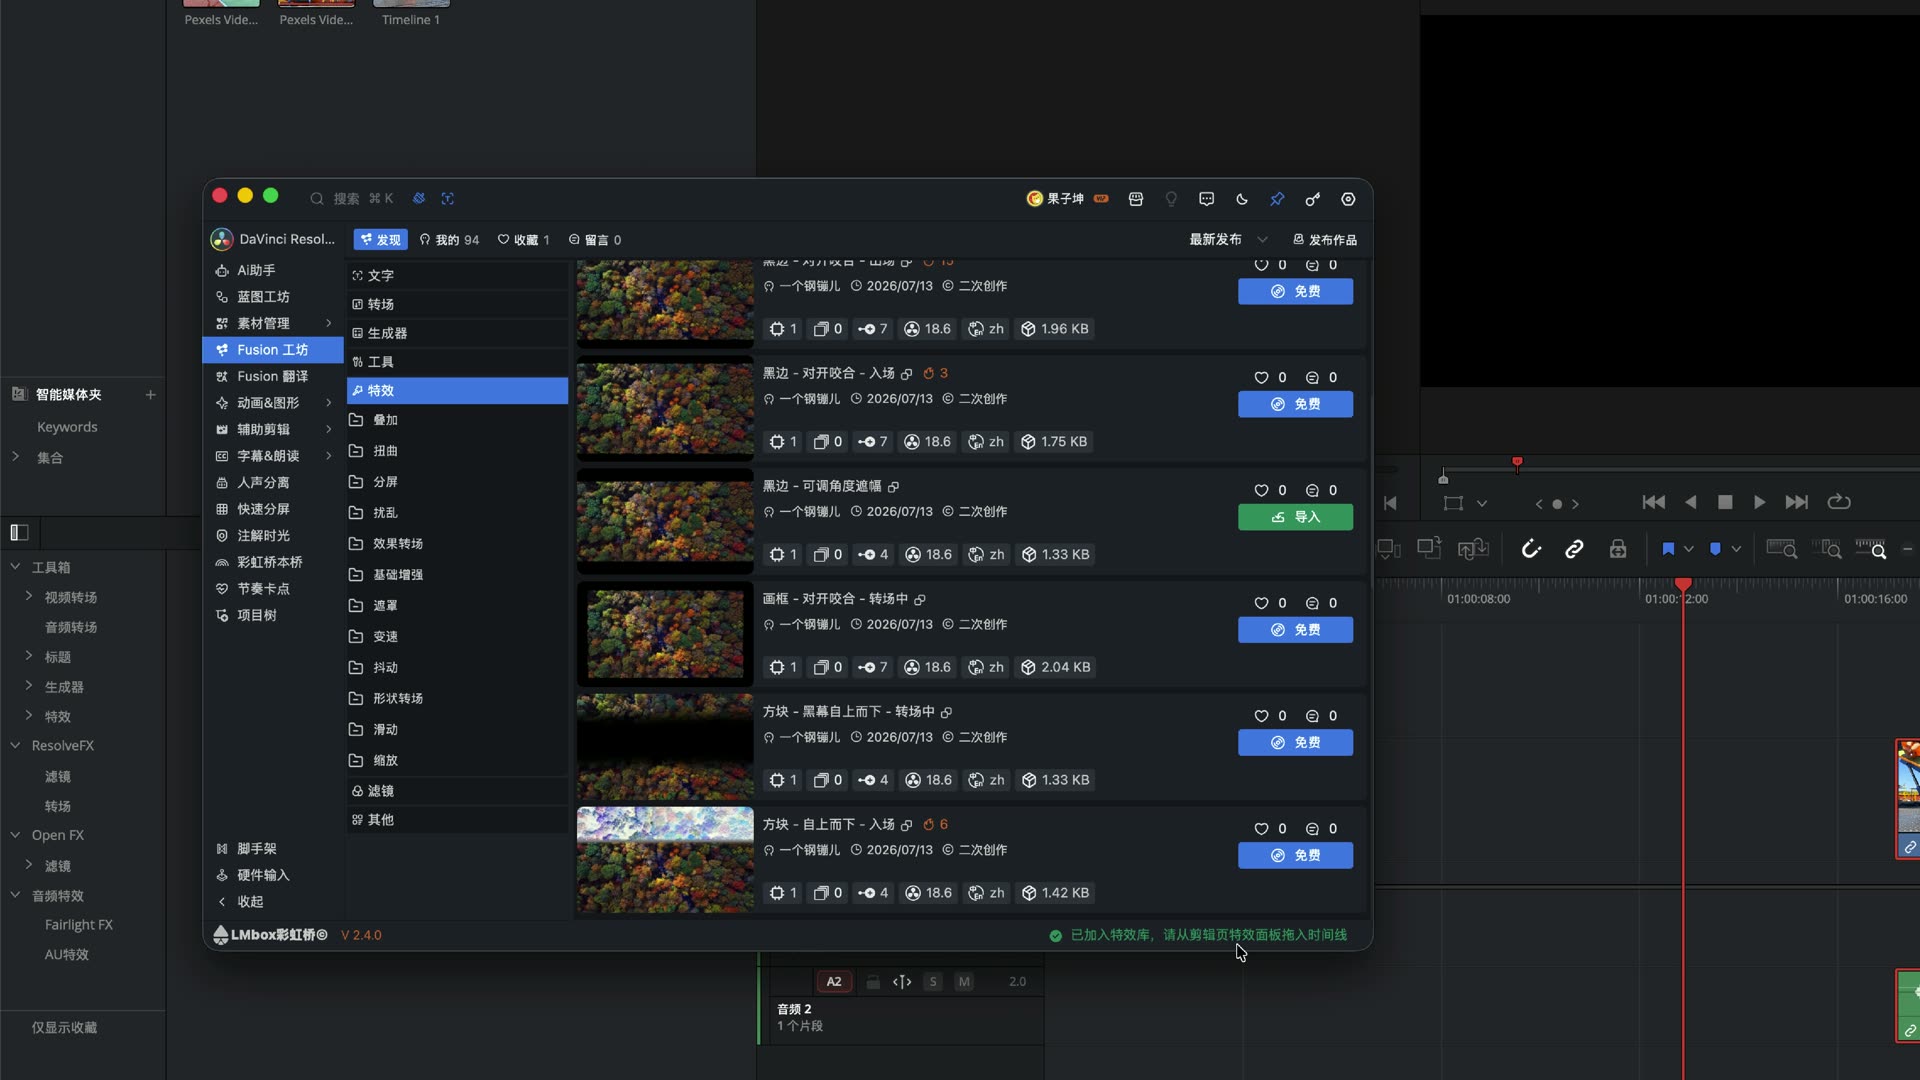Viewport: 1920px width, 1080px height.
Task: Open LMbox settings hexagon icon
Action: 1348,199
